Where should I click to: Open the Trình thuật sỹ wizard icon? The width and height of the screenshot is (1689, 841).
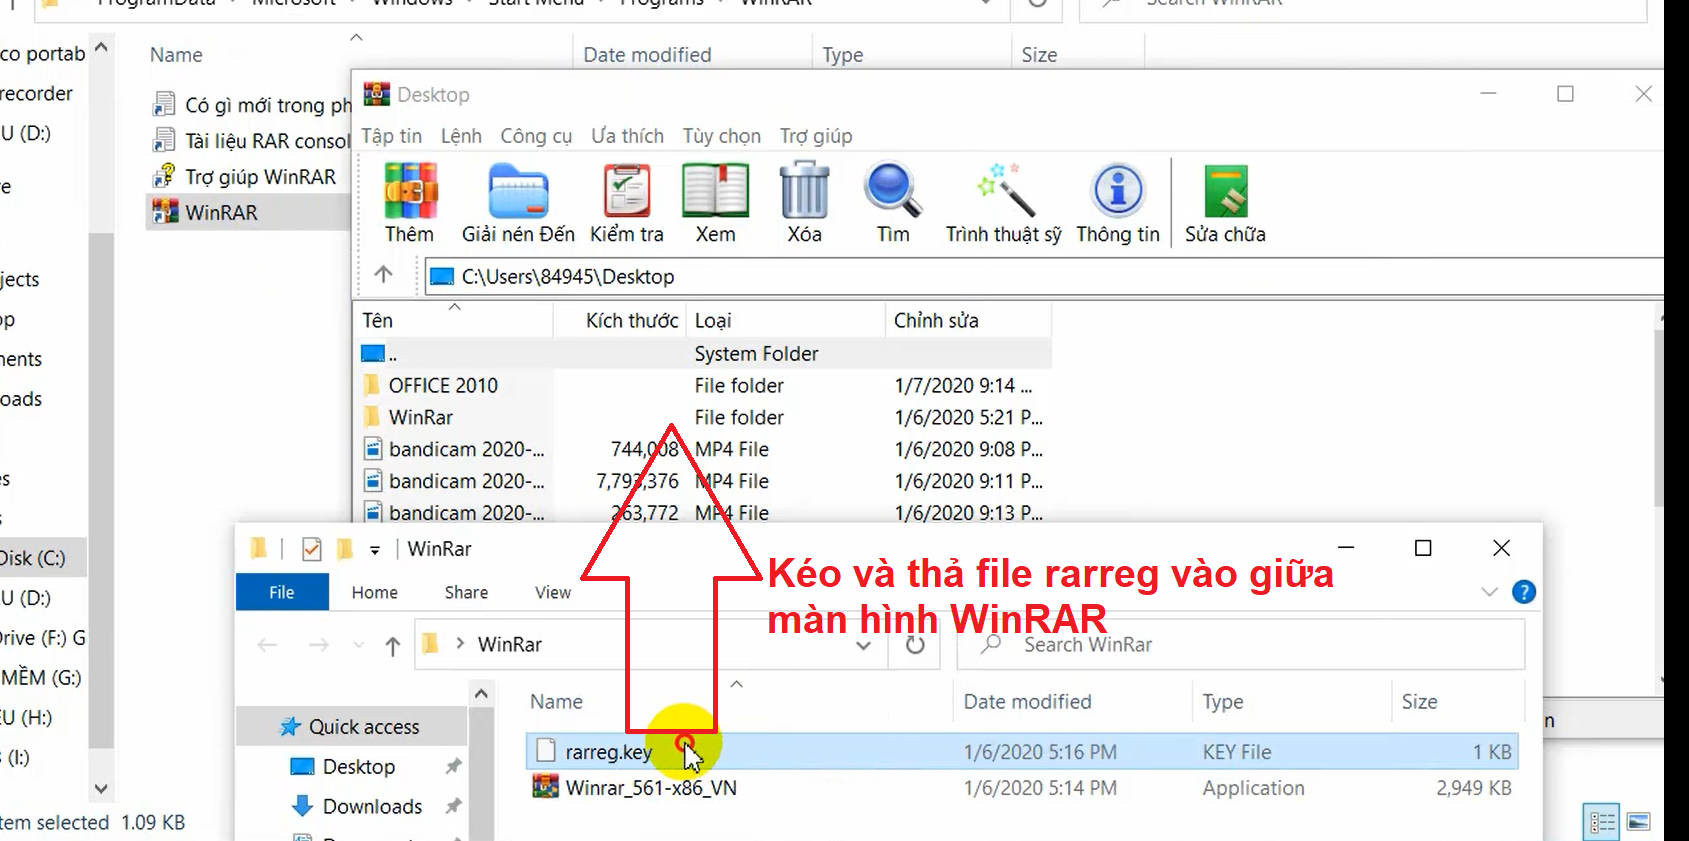click(x=1004, y=191)
